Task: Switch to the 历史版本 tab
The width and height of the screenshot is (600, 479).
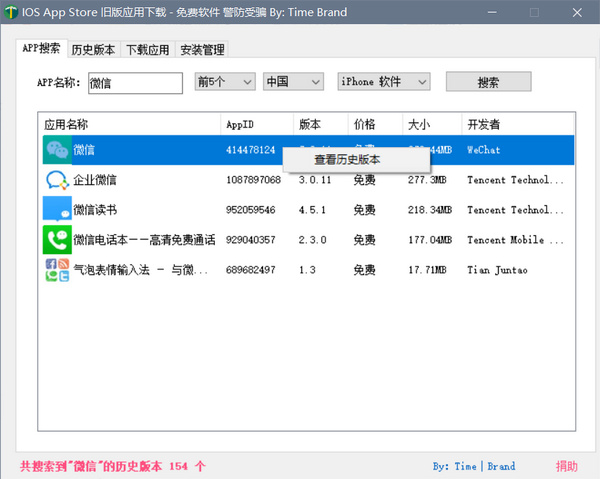Action: pos(93,50)
